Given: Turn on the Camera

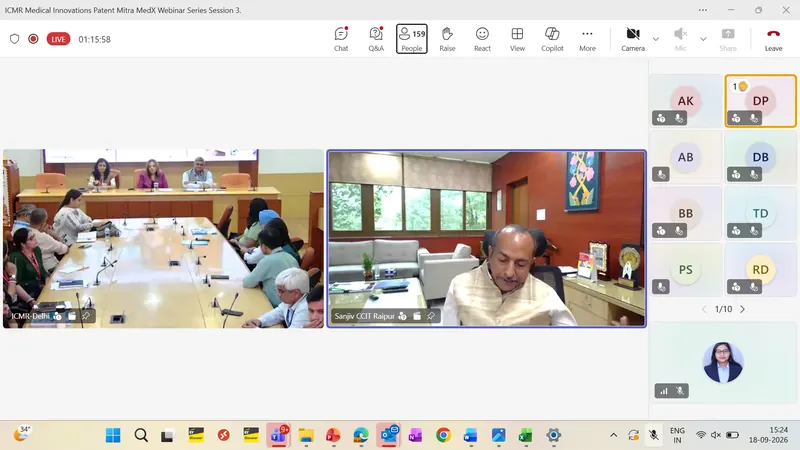Looking at the screenshot, I should [633, 39].
